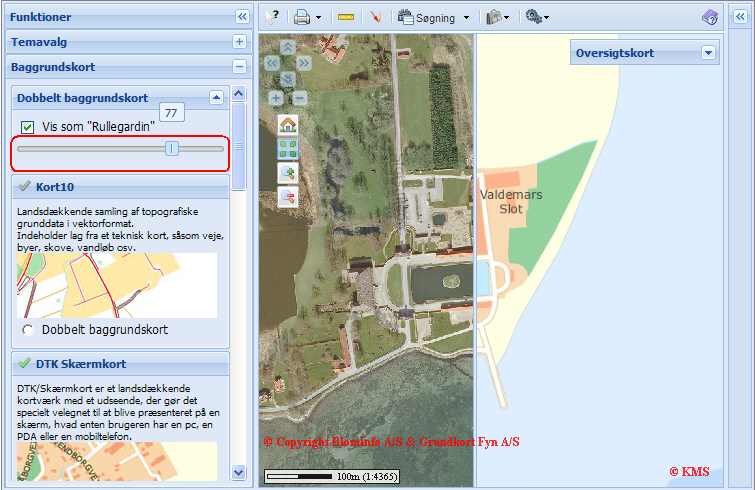Open the Kort10 preview thumbnail
This screenshot has height=490, width=755.
pyautogui.click(x=117, y=285)
